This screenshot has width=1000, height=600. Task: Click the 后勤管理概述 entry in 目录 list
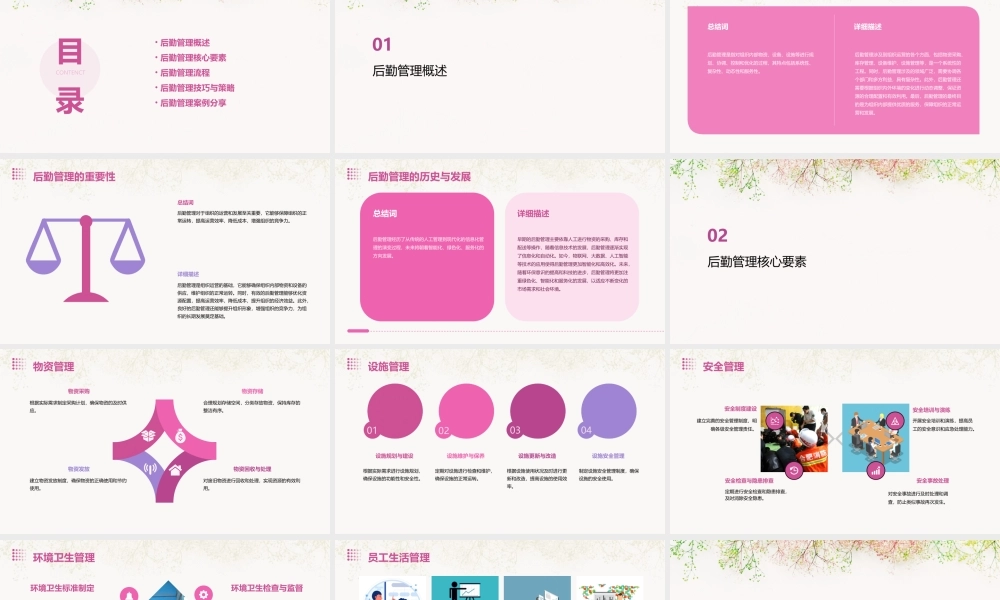point(185,43)
